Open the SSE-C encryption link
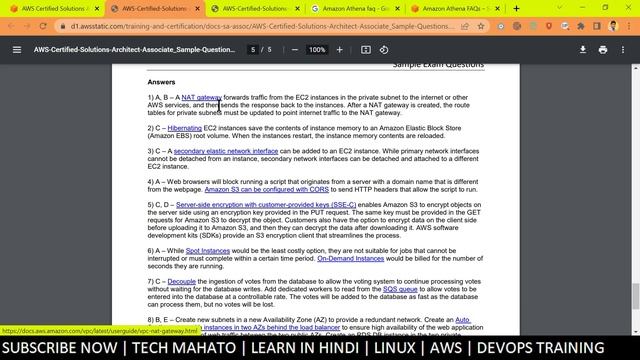Image resolution: width=640 pixels, height=360 pixels. pos(266,205)
